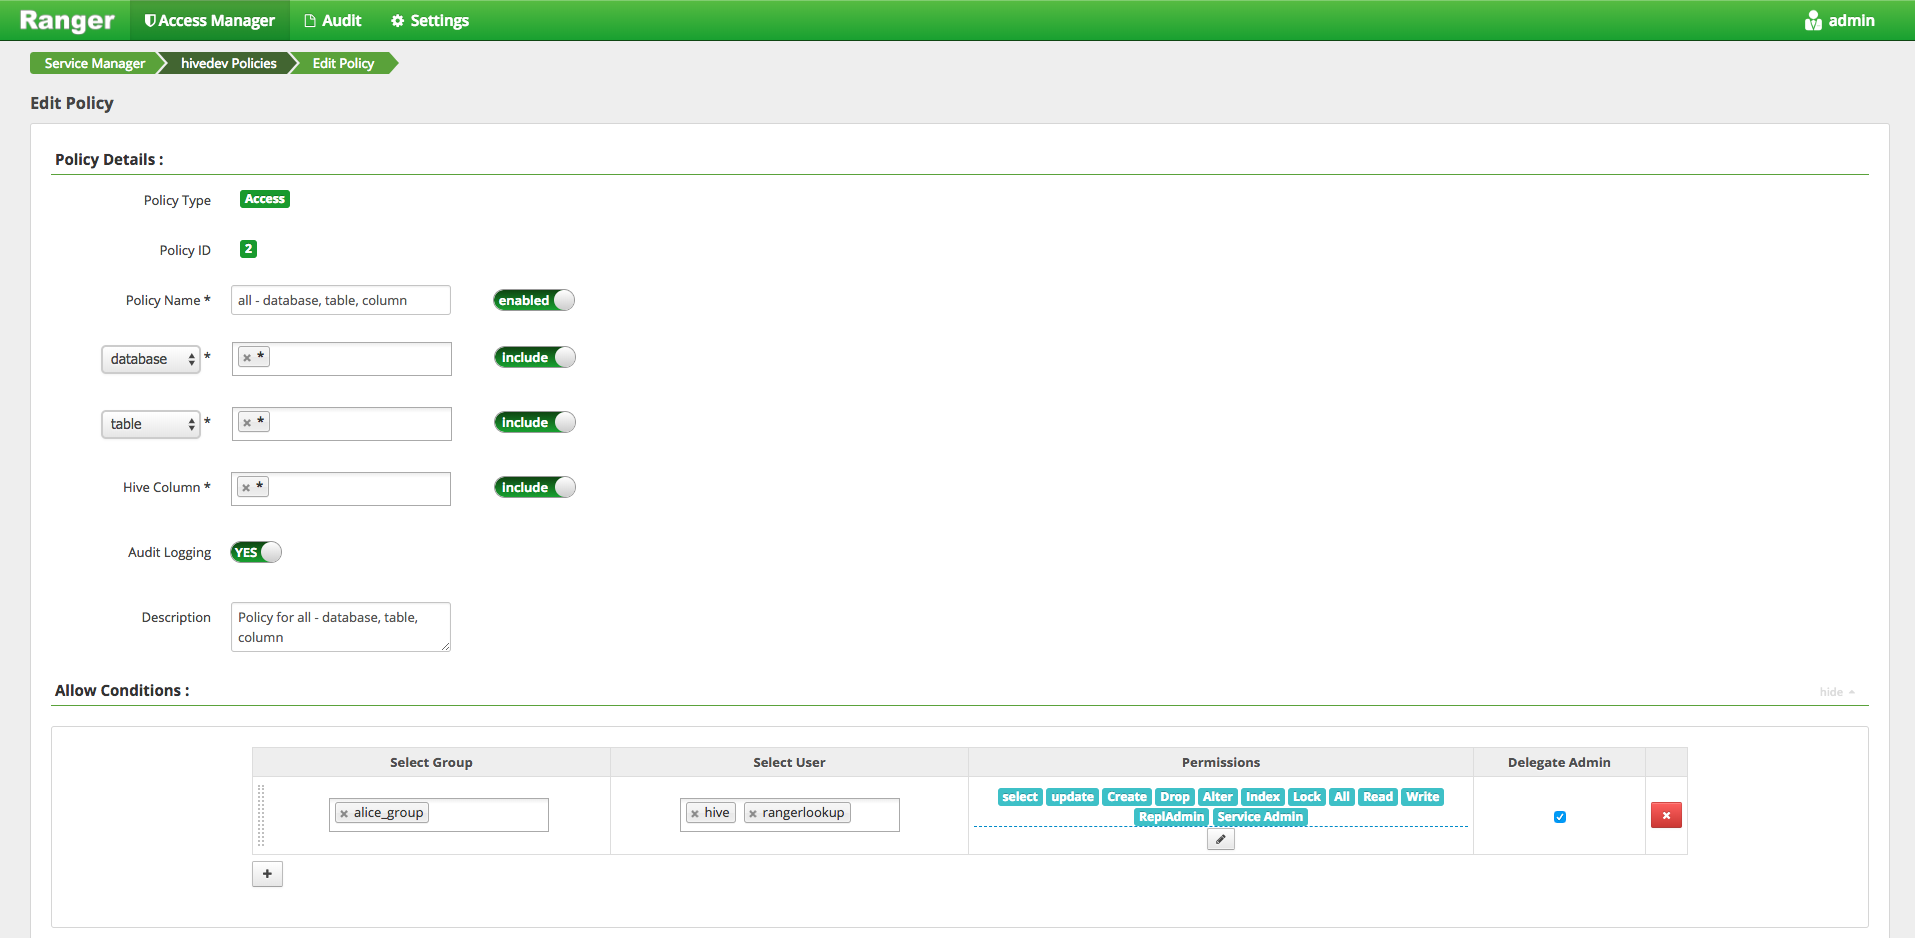Click the ReplAdmin permission tag
This screenshot has height=938, width=1915.
1171,817
